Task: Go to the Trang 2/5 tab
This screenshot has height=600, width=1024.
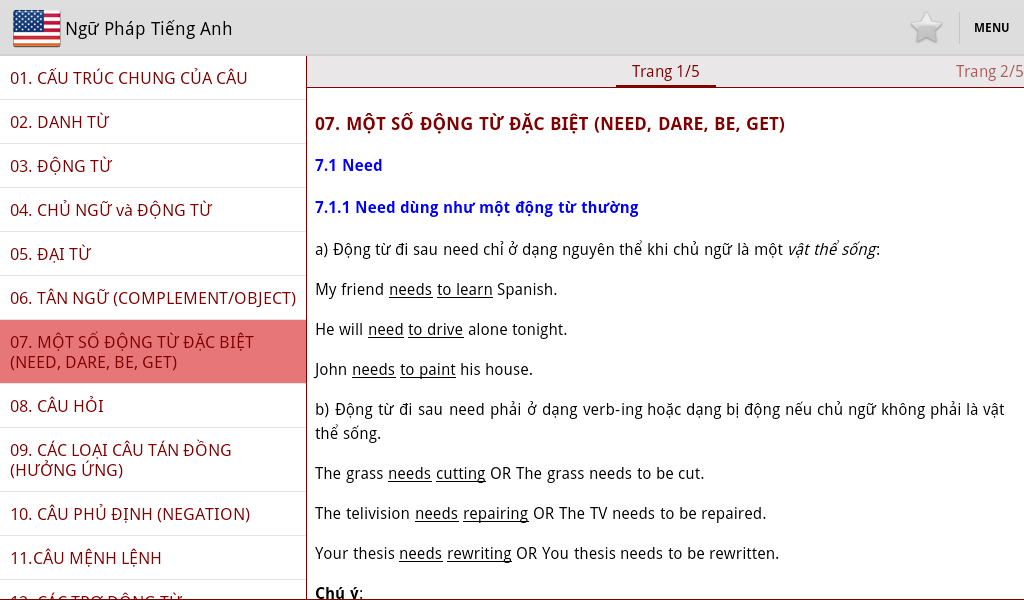Action: (988, 71)
